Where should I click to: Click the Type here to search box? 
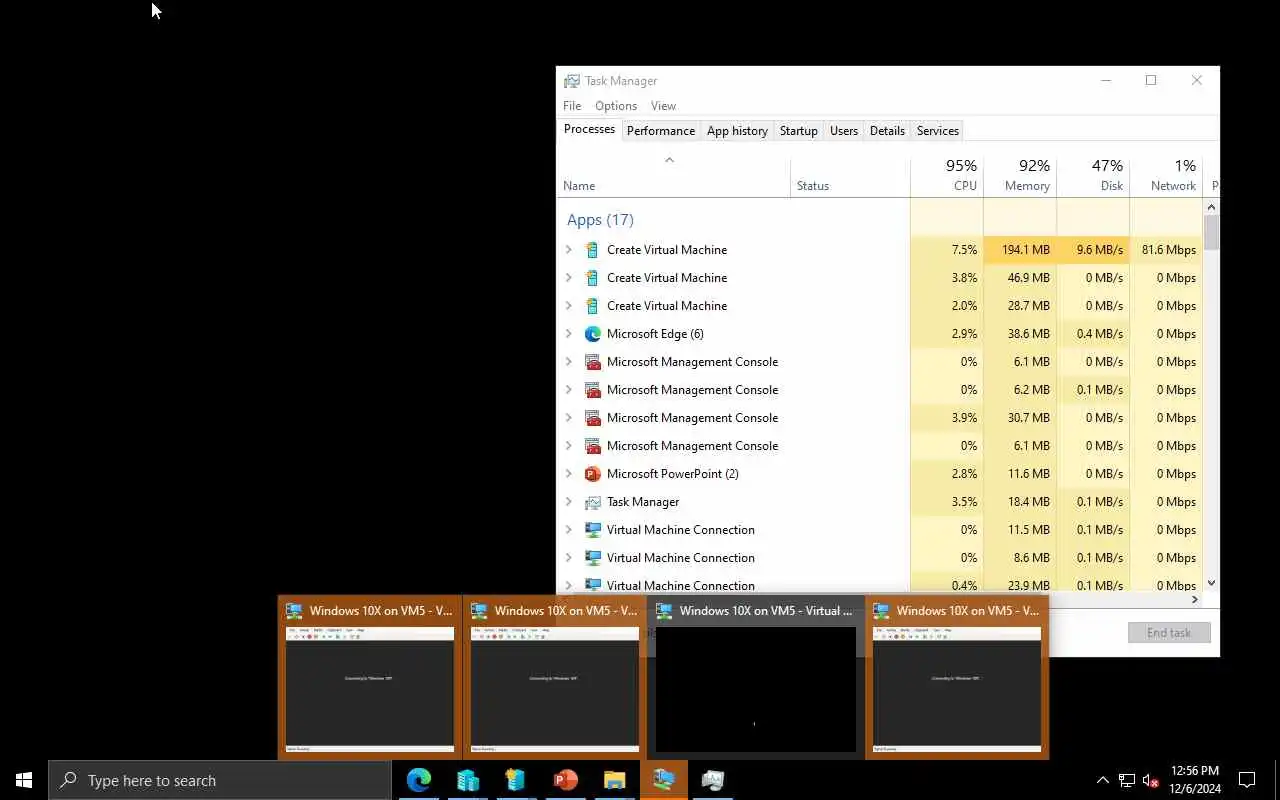point(220,780)
